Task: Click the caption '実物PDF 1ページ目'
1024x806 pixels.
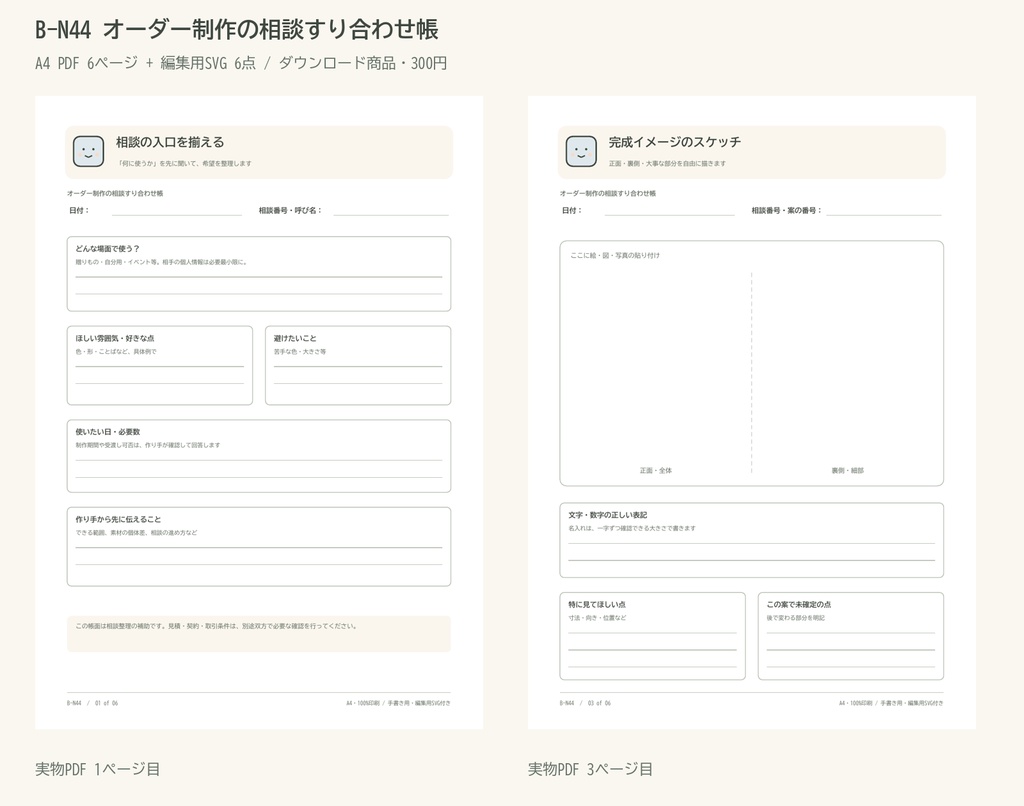Action: [x=97, y=769]
